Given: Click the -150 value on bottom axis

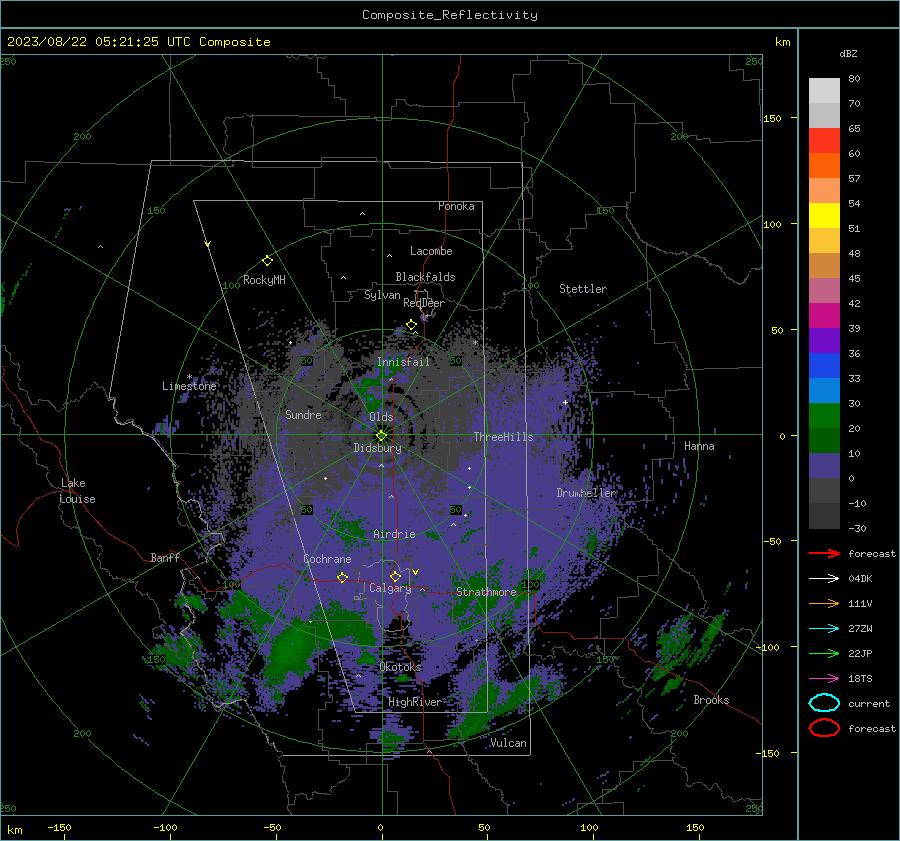Looking at the screenshot, I should [x=59, y=827].
